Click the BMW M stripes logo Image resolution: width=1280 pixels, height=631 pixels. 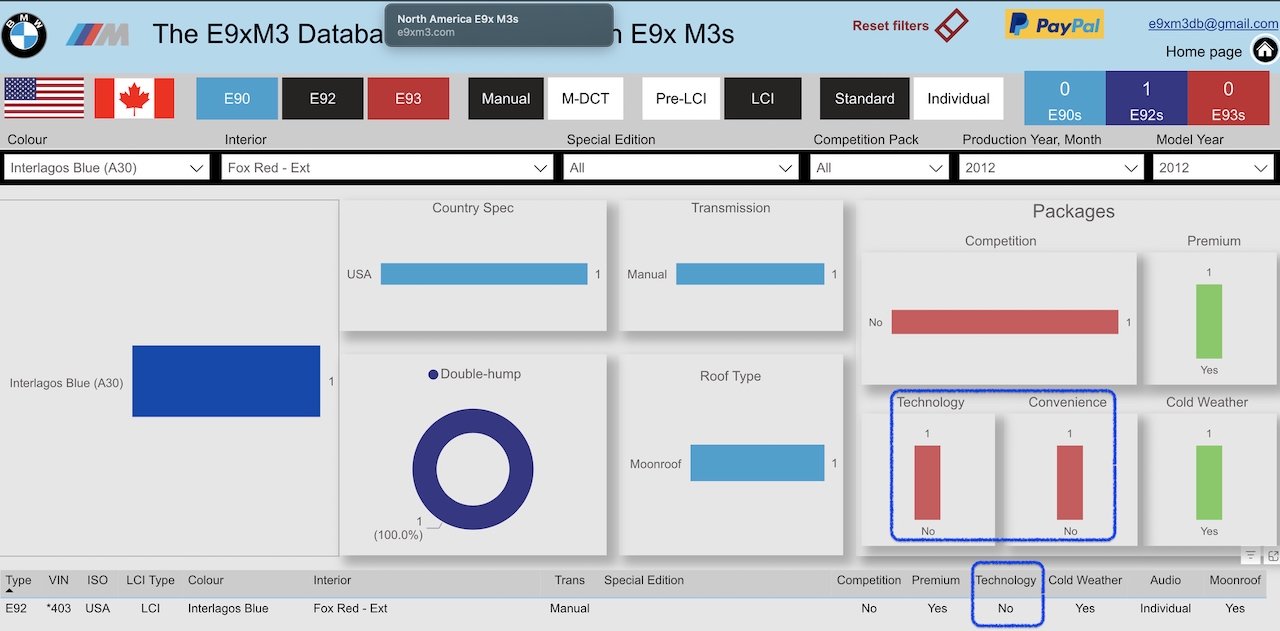[98, 35]
